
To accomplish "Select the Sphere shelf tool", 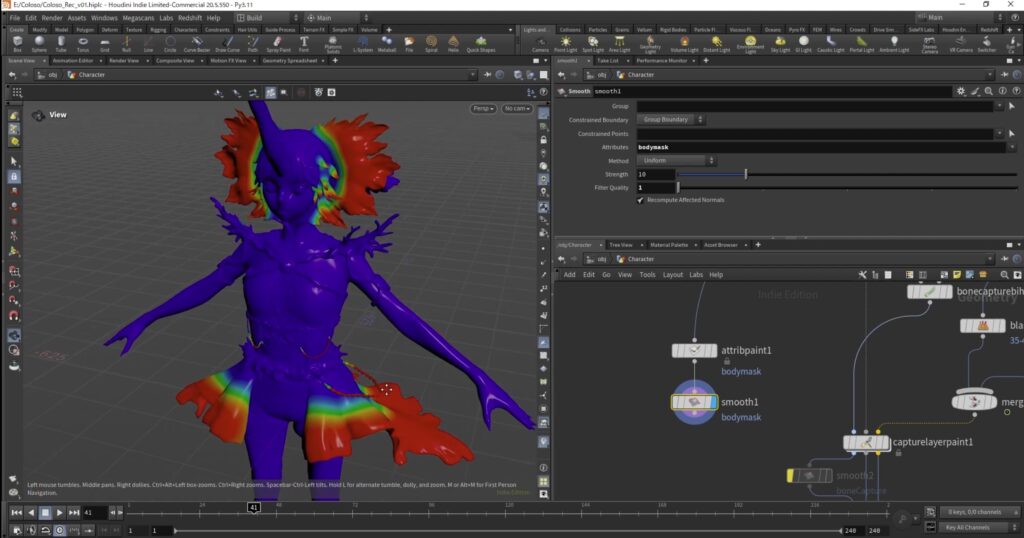I will (38, 43).
